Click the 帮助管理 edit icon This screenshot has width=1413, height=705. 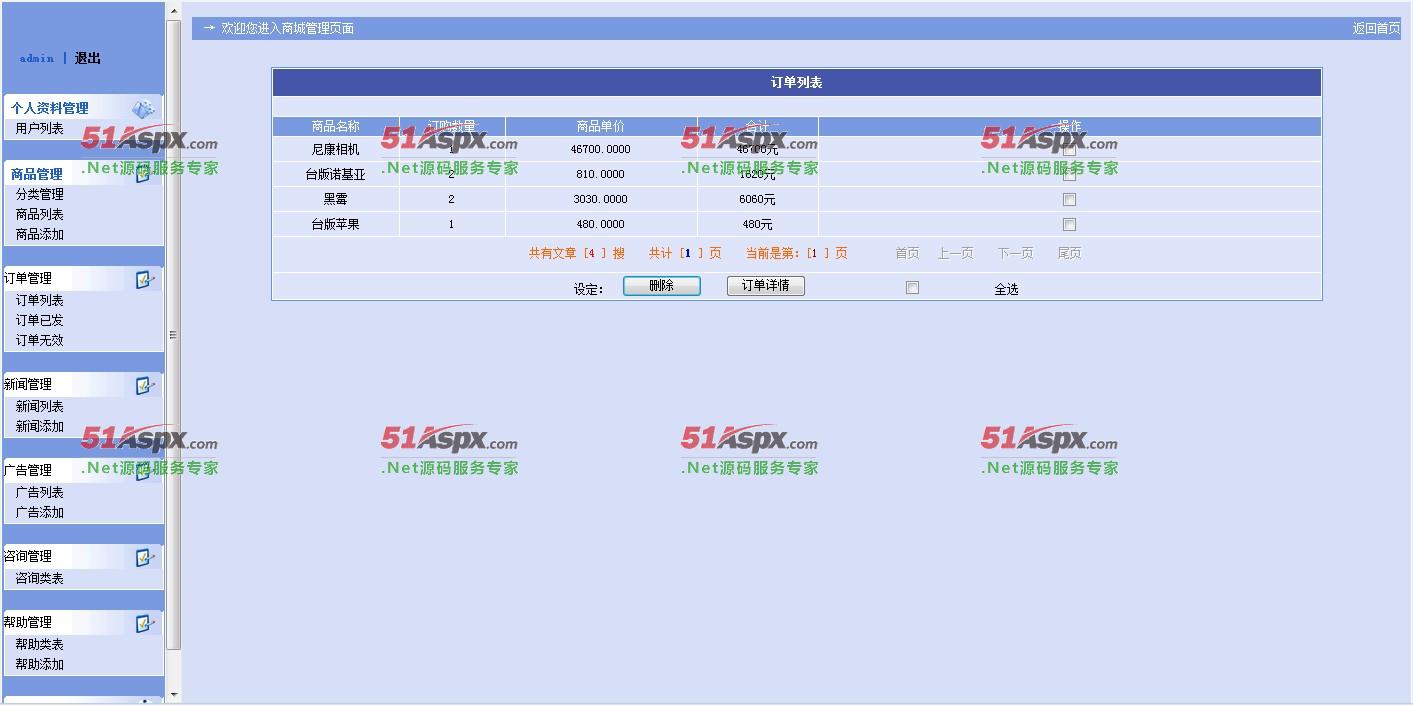[145, 623]
